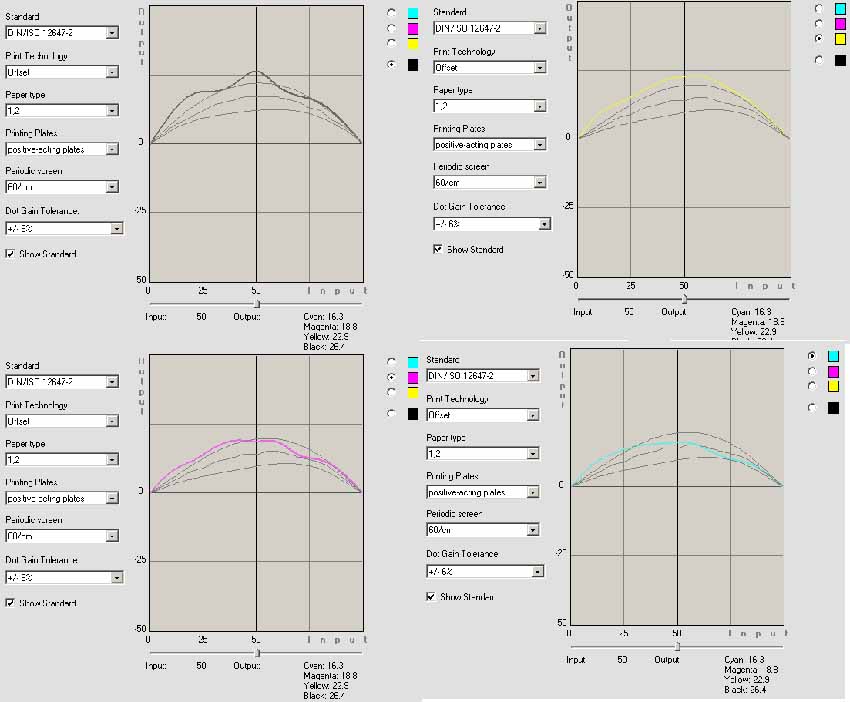This screenshot has height=702, width=850.
Task: Click the input slider under the magenta-curve graph
Action: pos(257,653)
